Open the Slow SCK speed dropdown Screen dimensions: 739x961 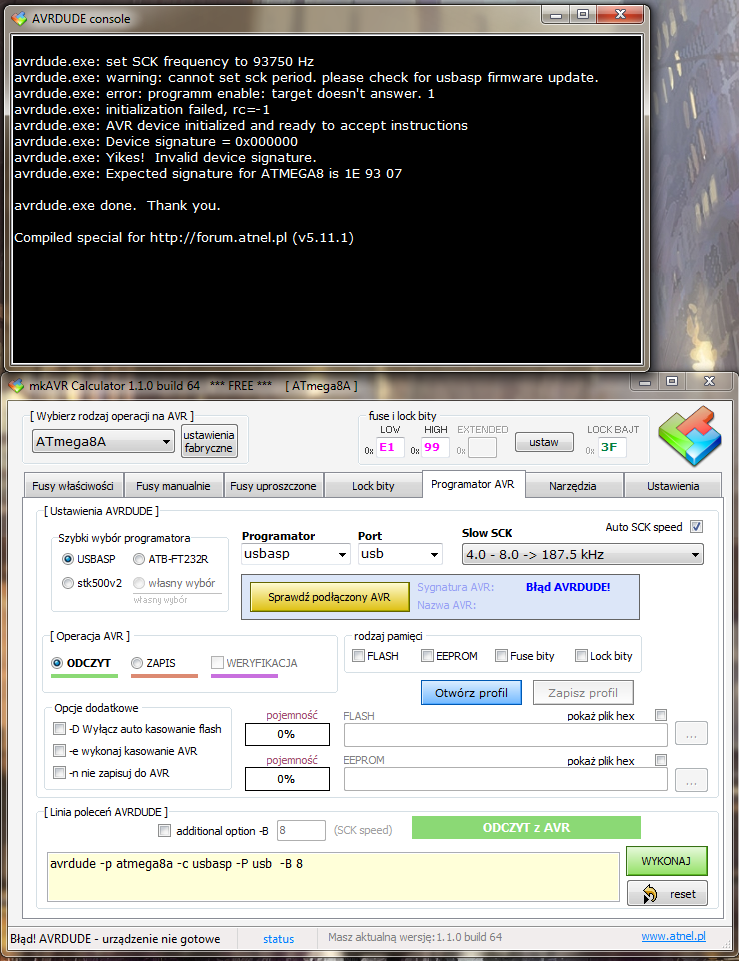click(583, 555)
